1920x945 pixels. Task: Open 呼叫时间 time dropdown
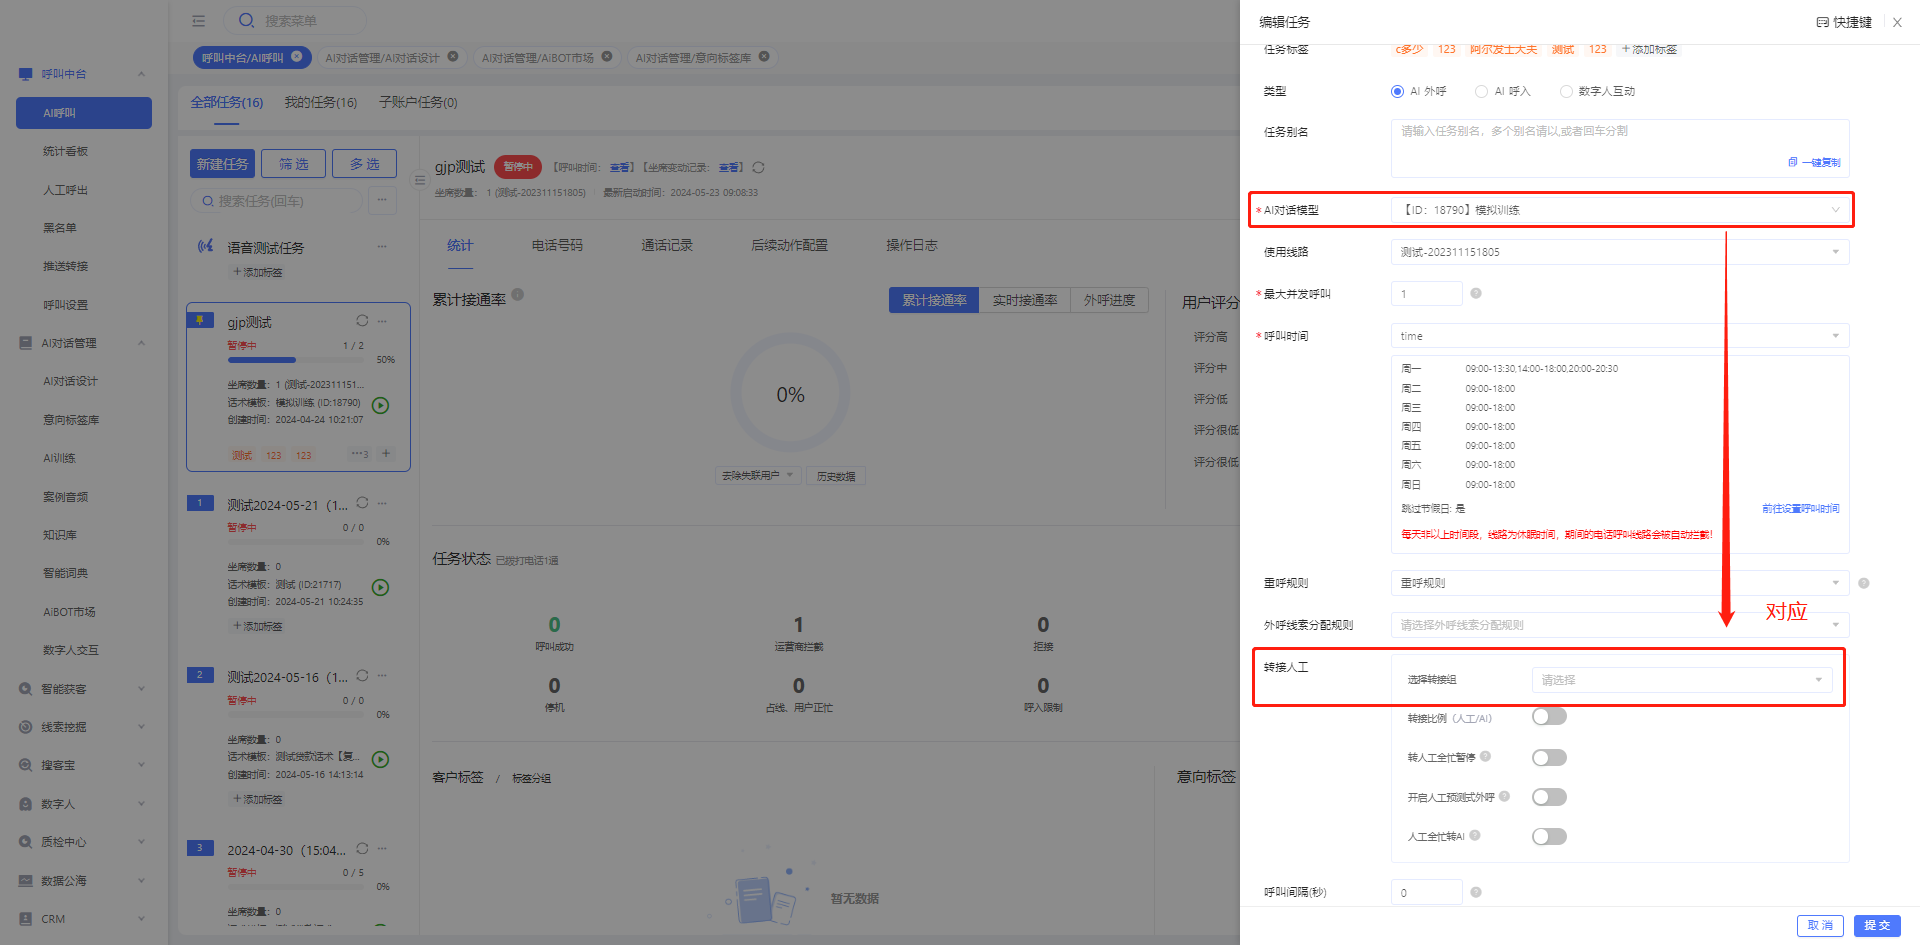point(1620,336)
